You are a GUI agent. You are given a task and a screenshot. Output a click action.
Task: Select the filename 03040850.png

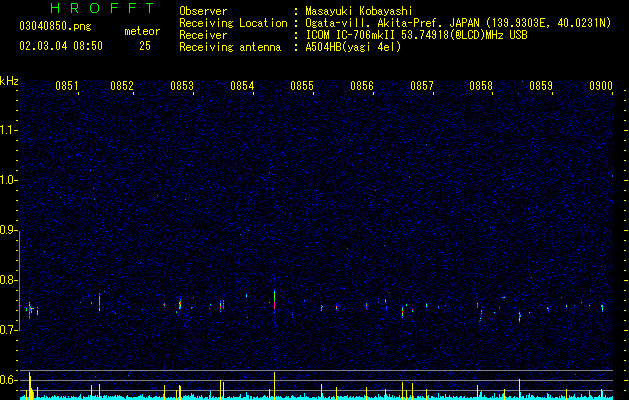click(55, 26)
